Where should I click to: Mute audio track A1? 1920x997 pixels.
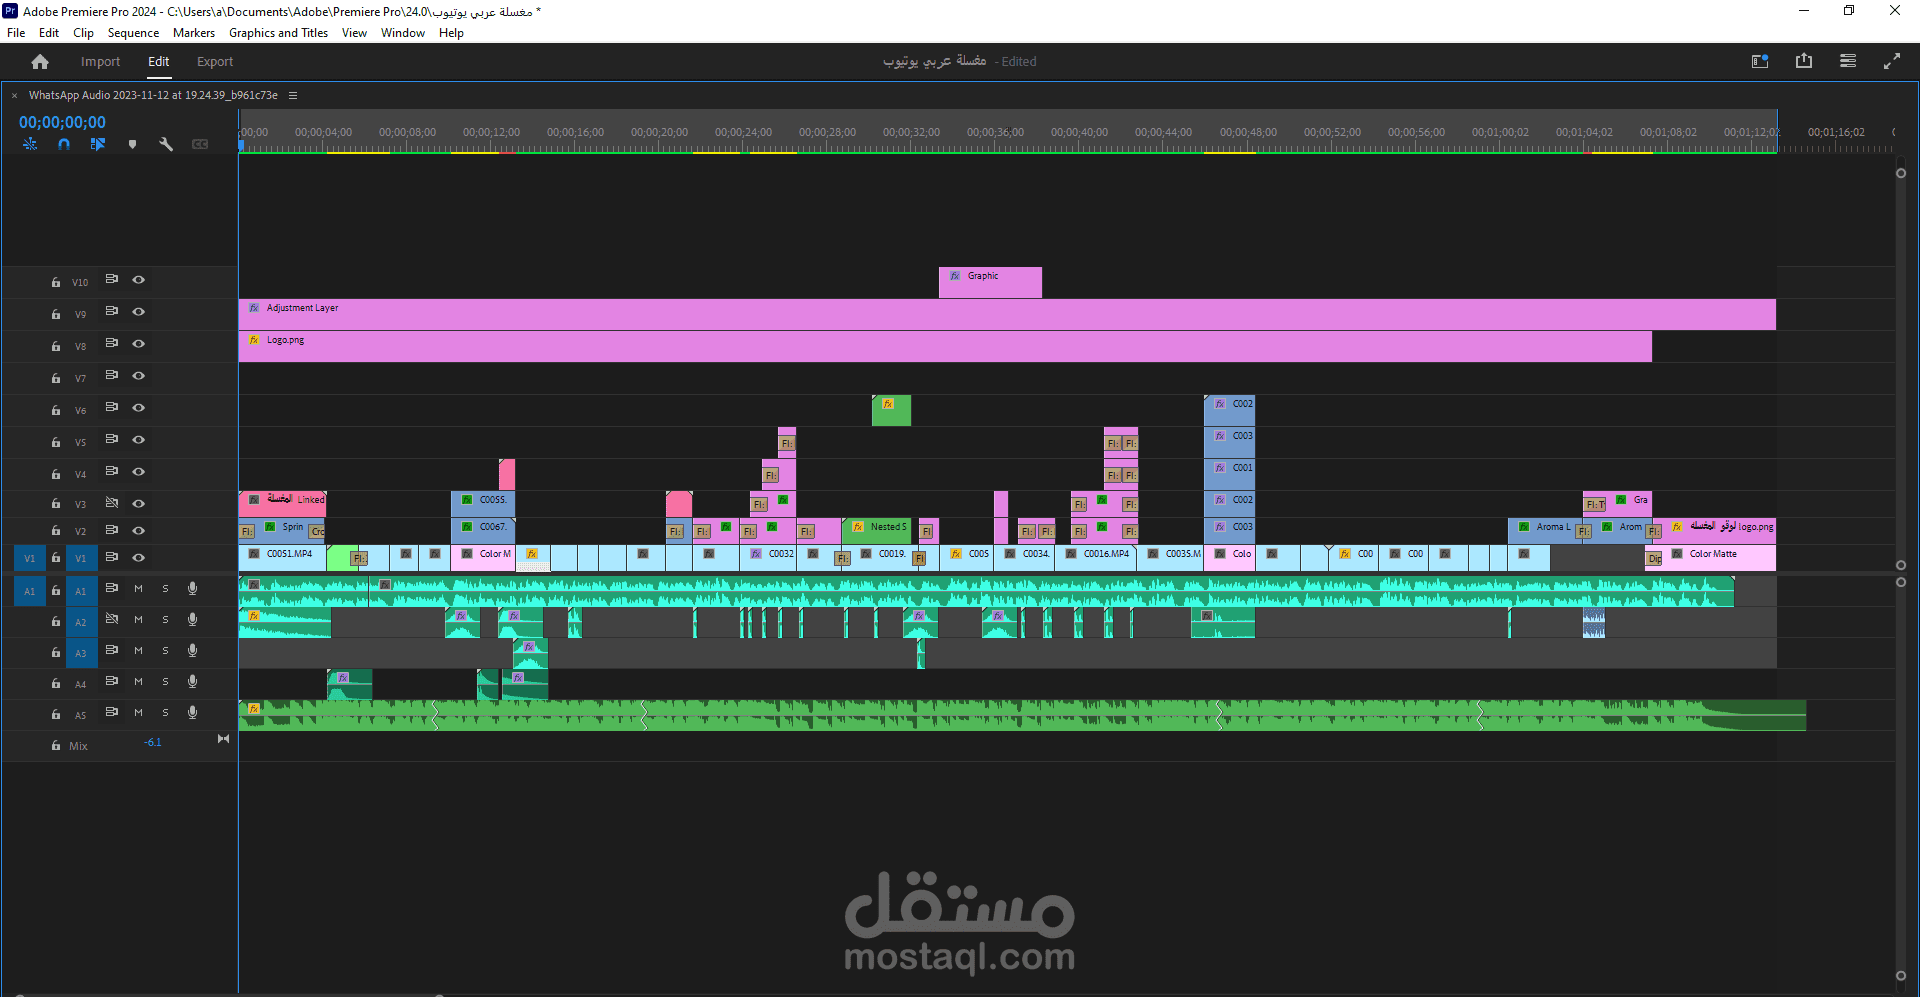click(138, 589)
